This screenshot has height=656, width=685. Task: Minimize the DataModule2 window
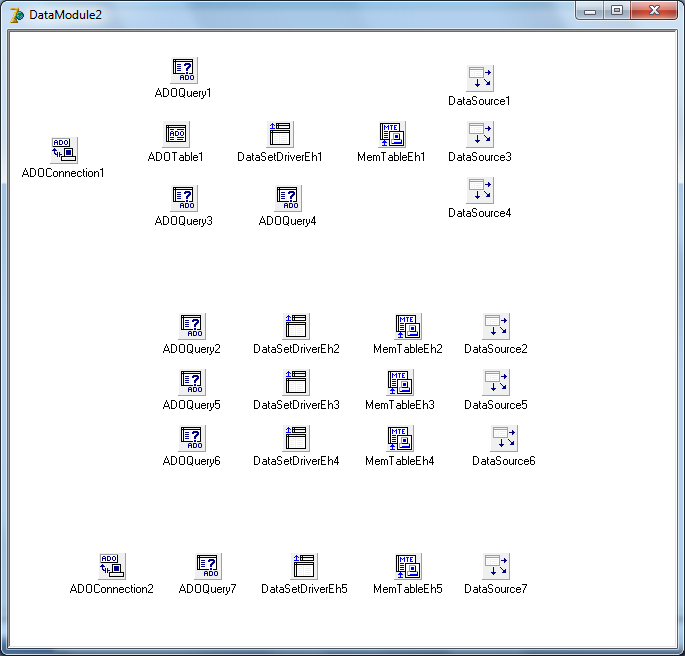pyautogui.click(x=590, y=11)
